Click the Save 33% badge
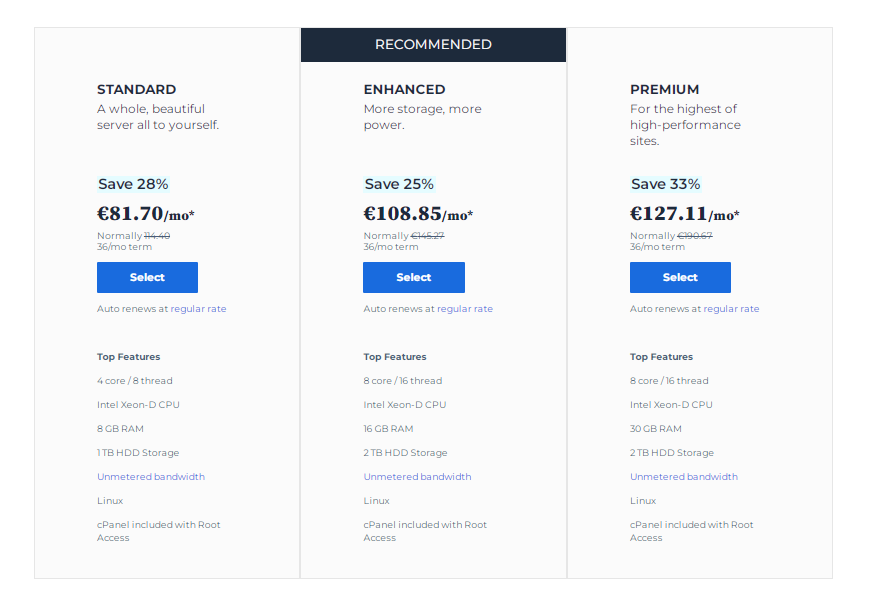 (x=666, y=184)
